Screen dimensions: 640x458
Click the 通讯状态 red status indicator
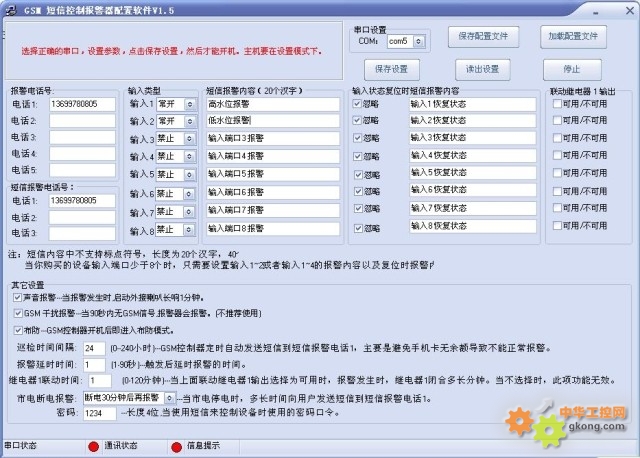[x=93, y=447]
